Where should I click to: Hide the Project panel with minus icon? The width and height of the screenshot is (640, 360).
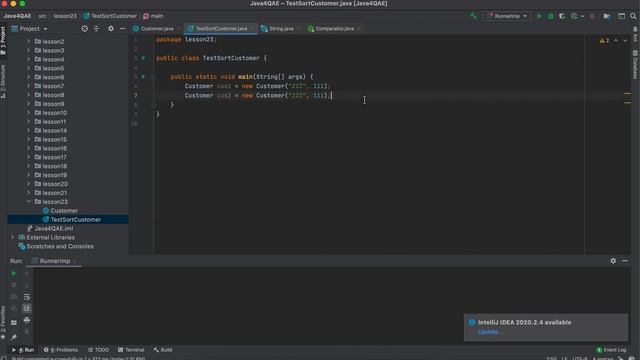(x=122, y=29)
